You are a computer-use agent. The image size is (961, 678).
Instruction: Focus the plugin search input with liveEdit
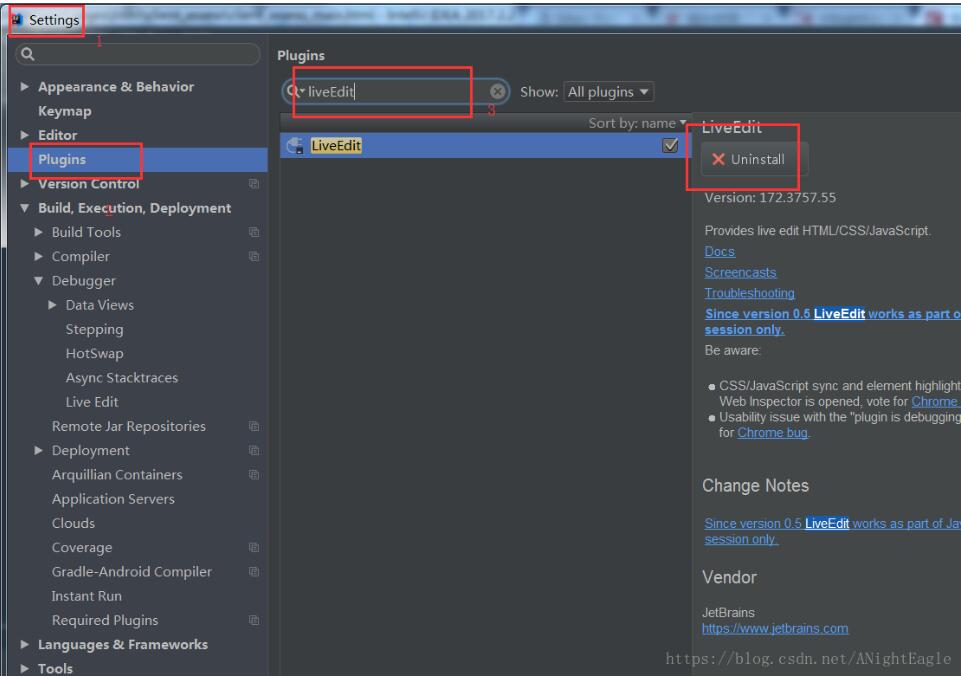pos(395,92)
